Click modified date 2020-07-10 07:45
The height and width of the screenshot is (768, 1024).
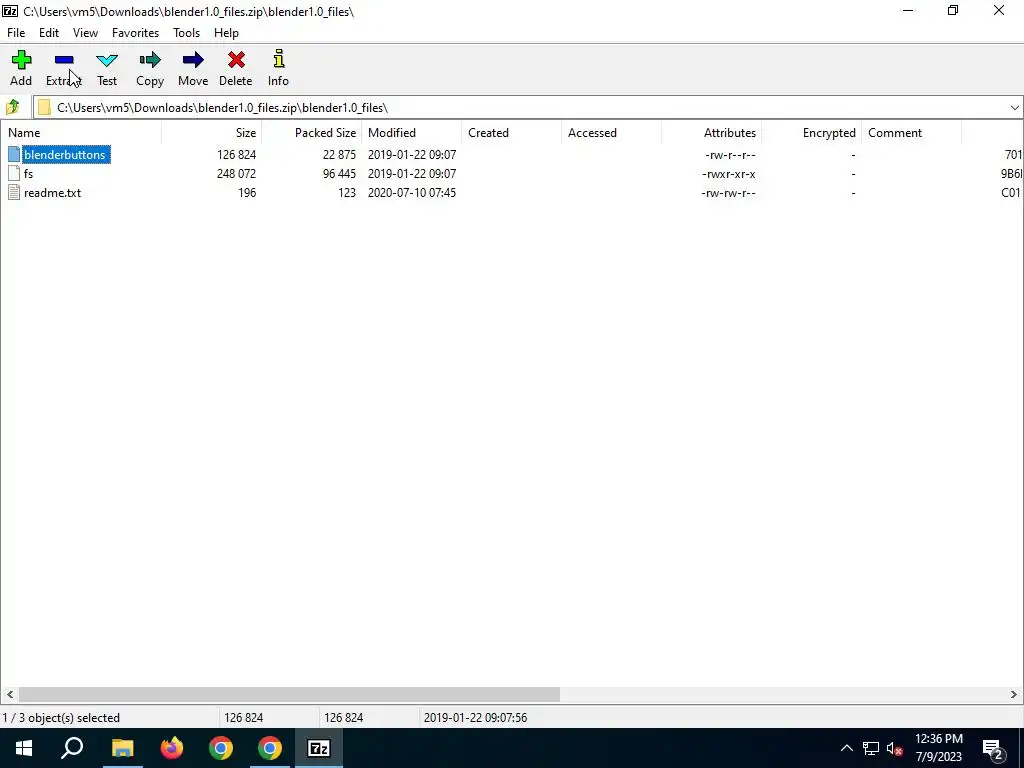[x=411, y=193]
